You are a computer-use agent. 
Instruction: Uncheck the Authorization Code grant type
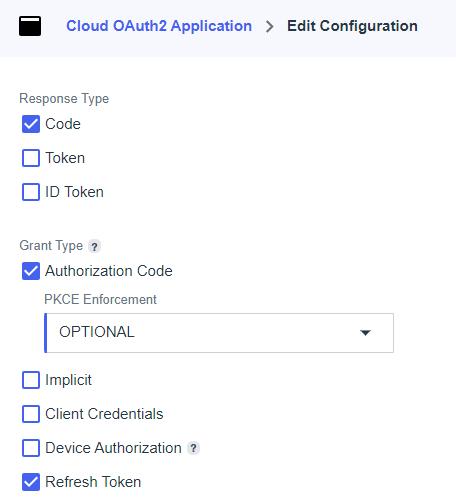(x=31, y=271)
